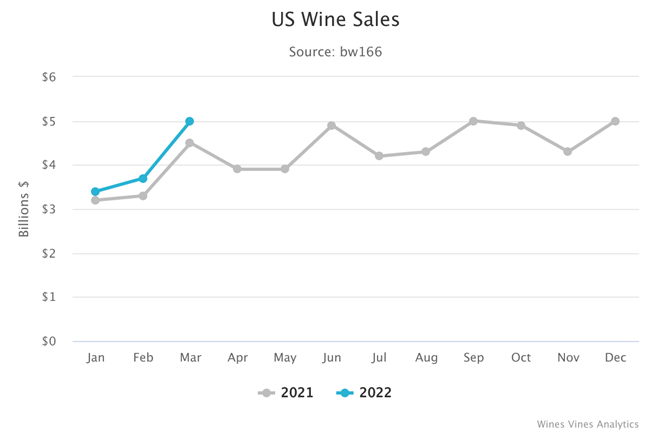Open the Wines Vines Analytics credit link
650x433 pixels.
(x=576, y=423)
